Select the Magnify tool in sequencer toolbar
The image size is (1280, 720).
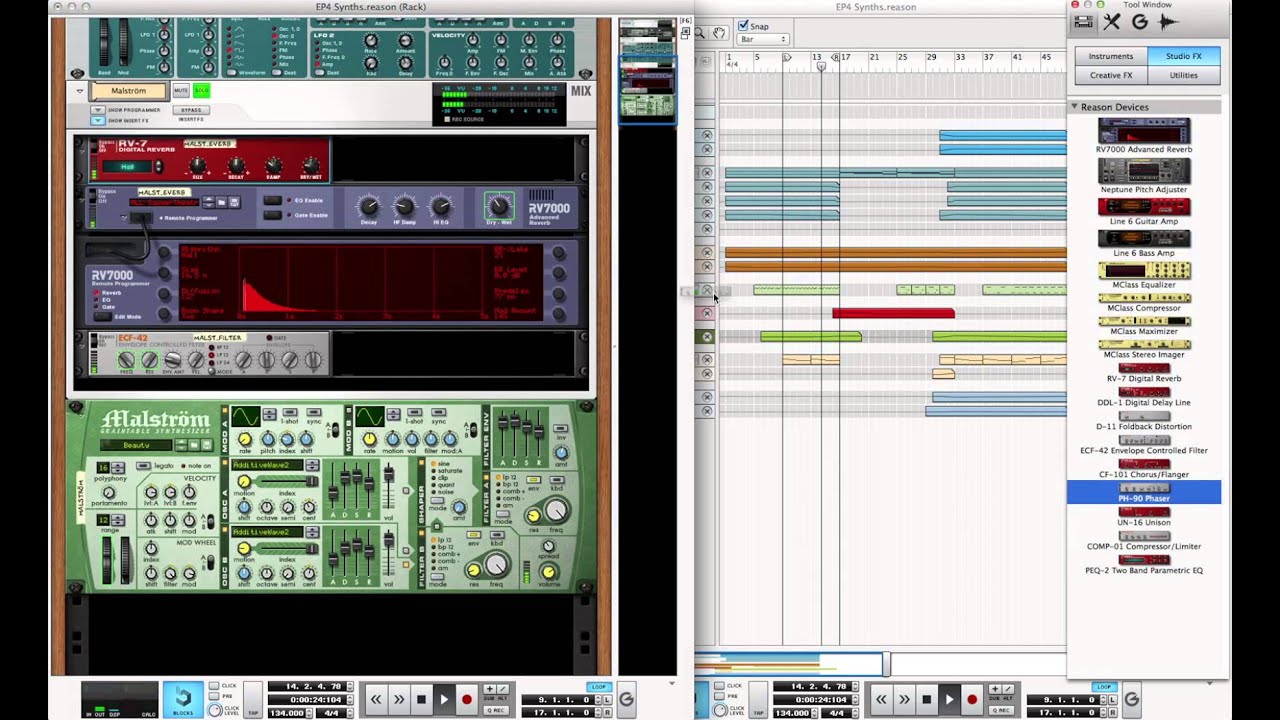coord(701,33)
